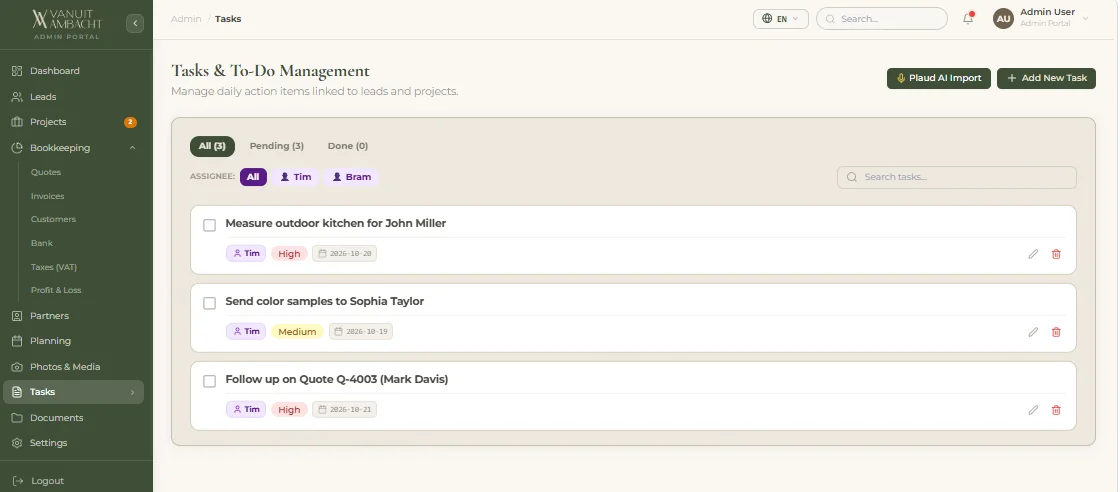
Task: Click the Tasks label in the sidebar
Action: click(x=42, y=392)
